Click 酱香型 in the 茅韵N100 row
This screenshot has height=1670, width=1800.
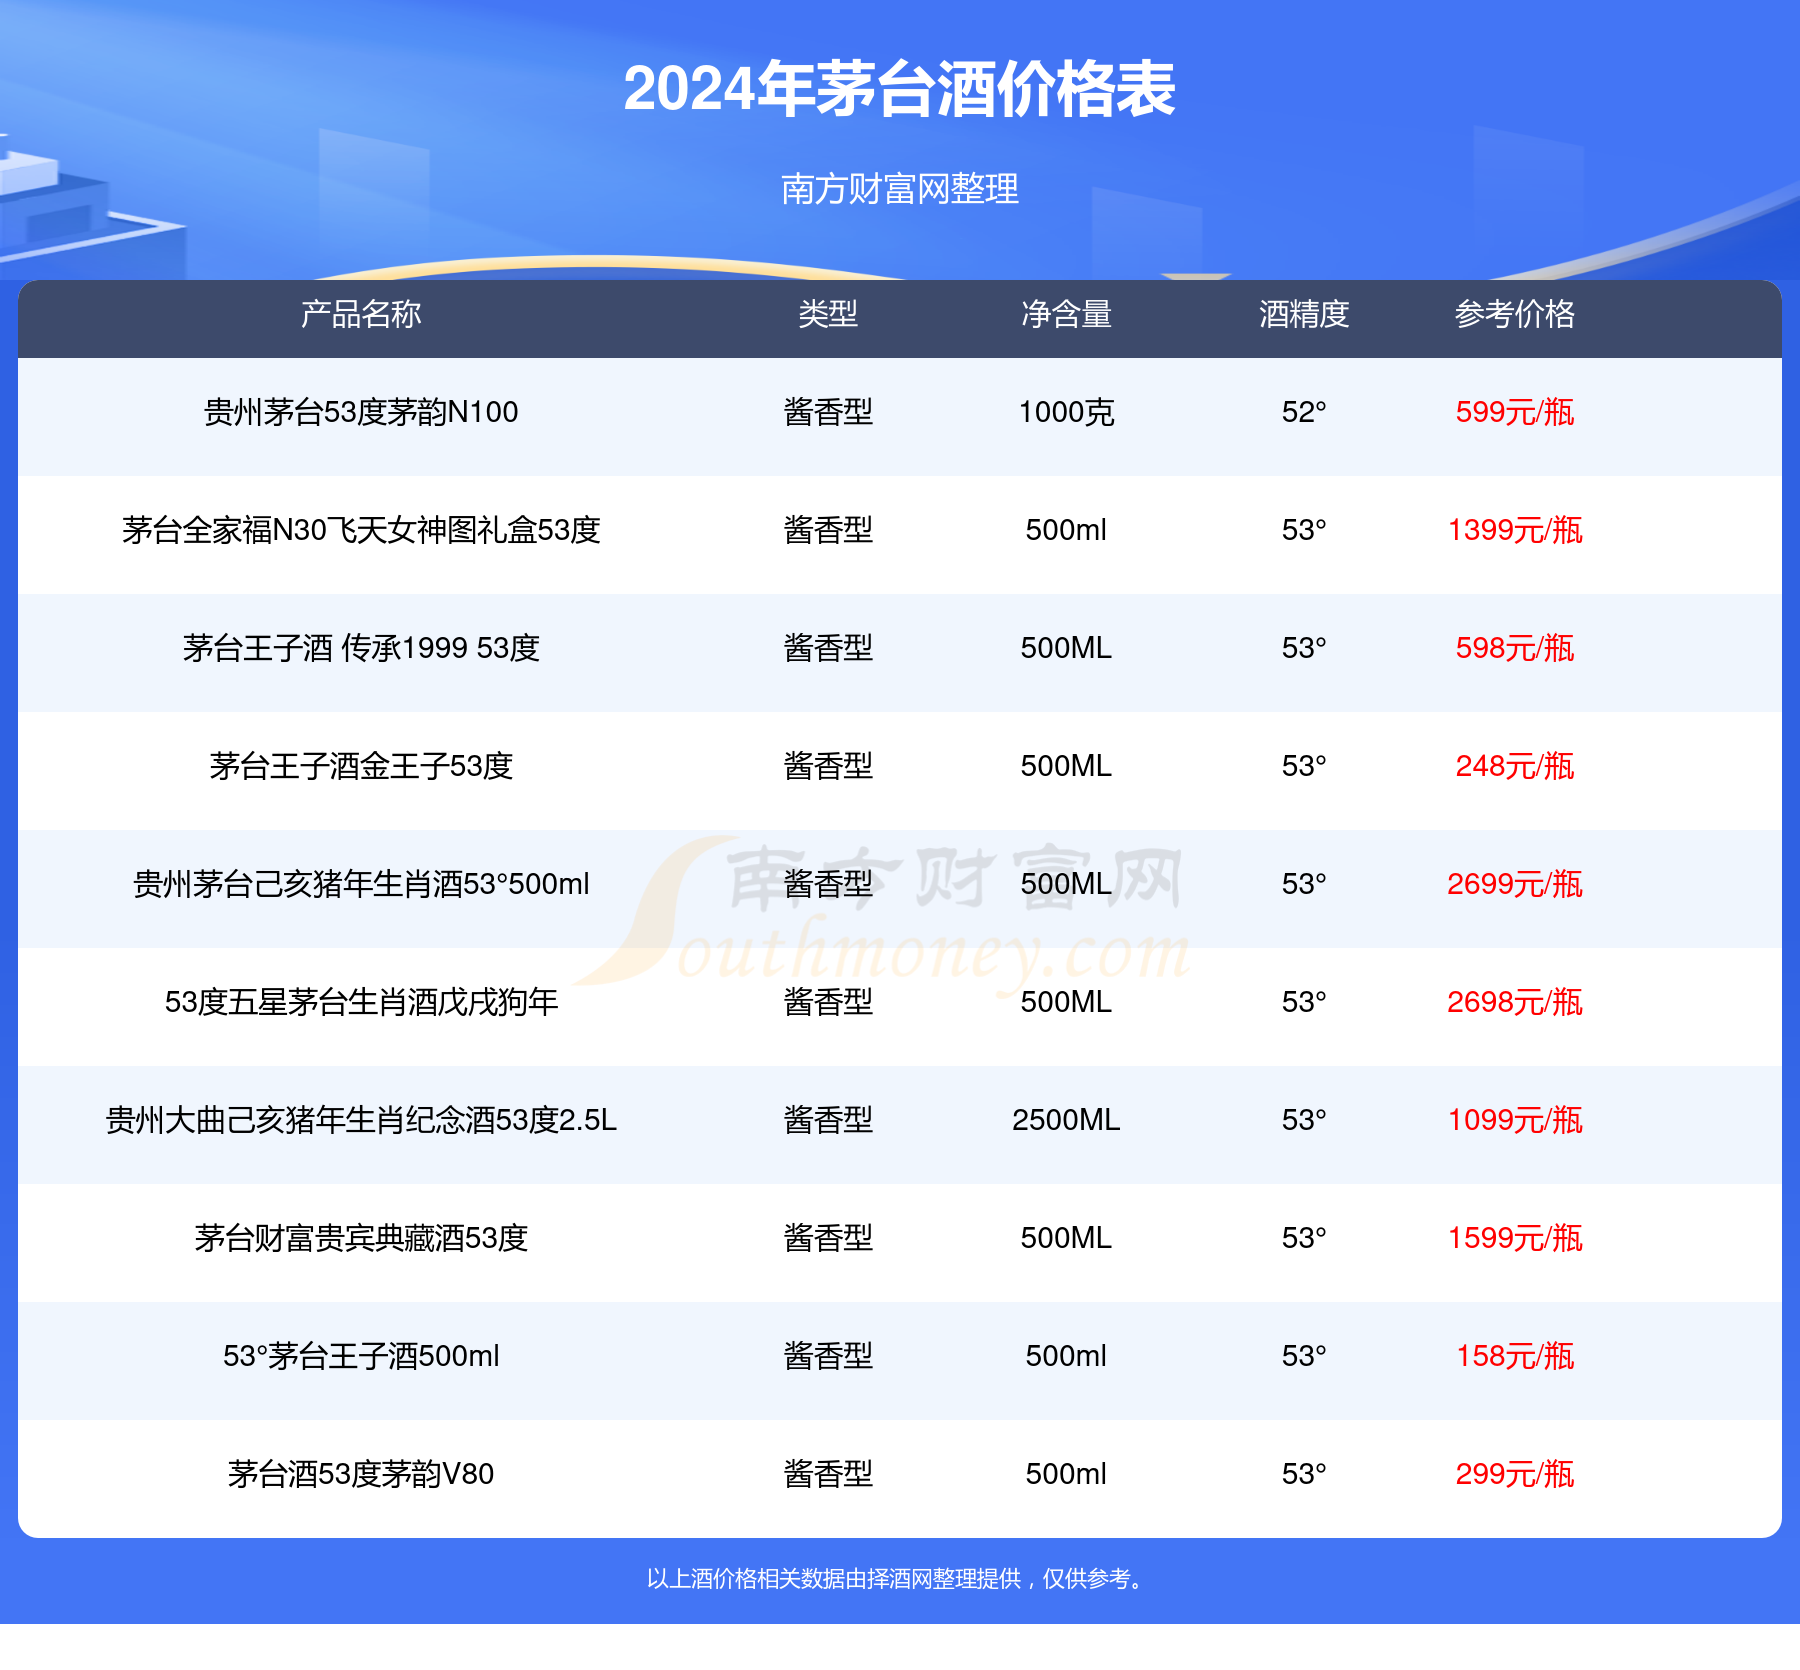coord(828,412)
